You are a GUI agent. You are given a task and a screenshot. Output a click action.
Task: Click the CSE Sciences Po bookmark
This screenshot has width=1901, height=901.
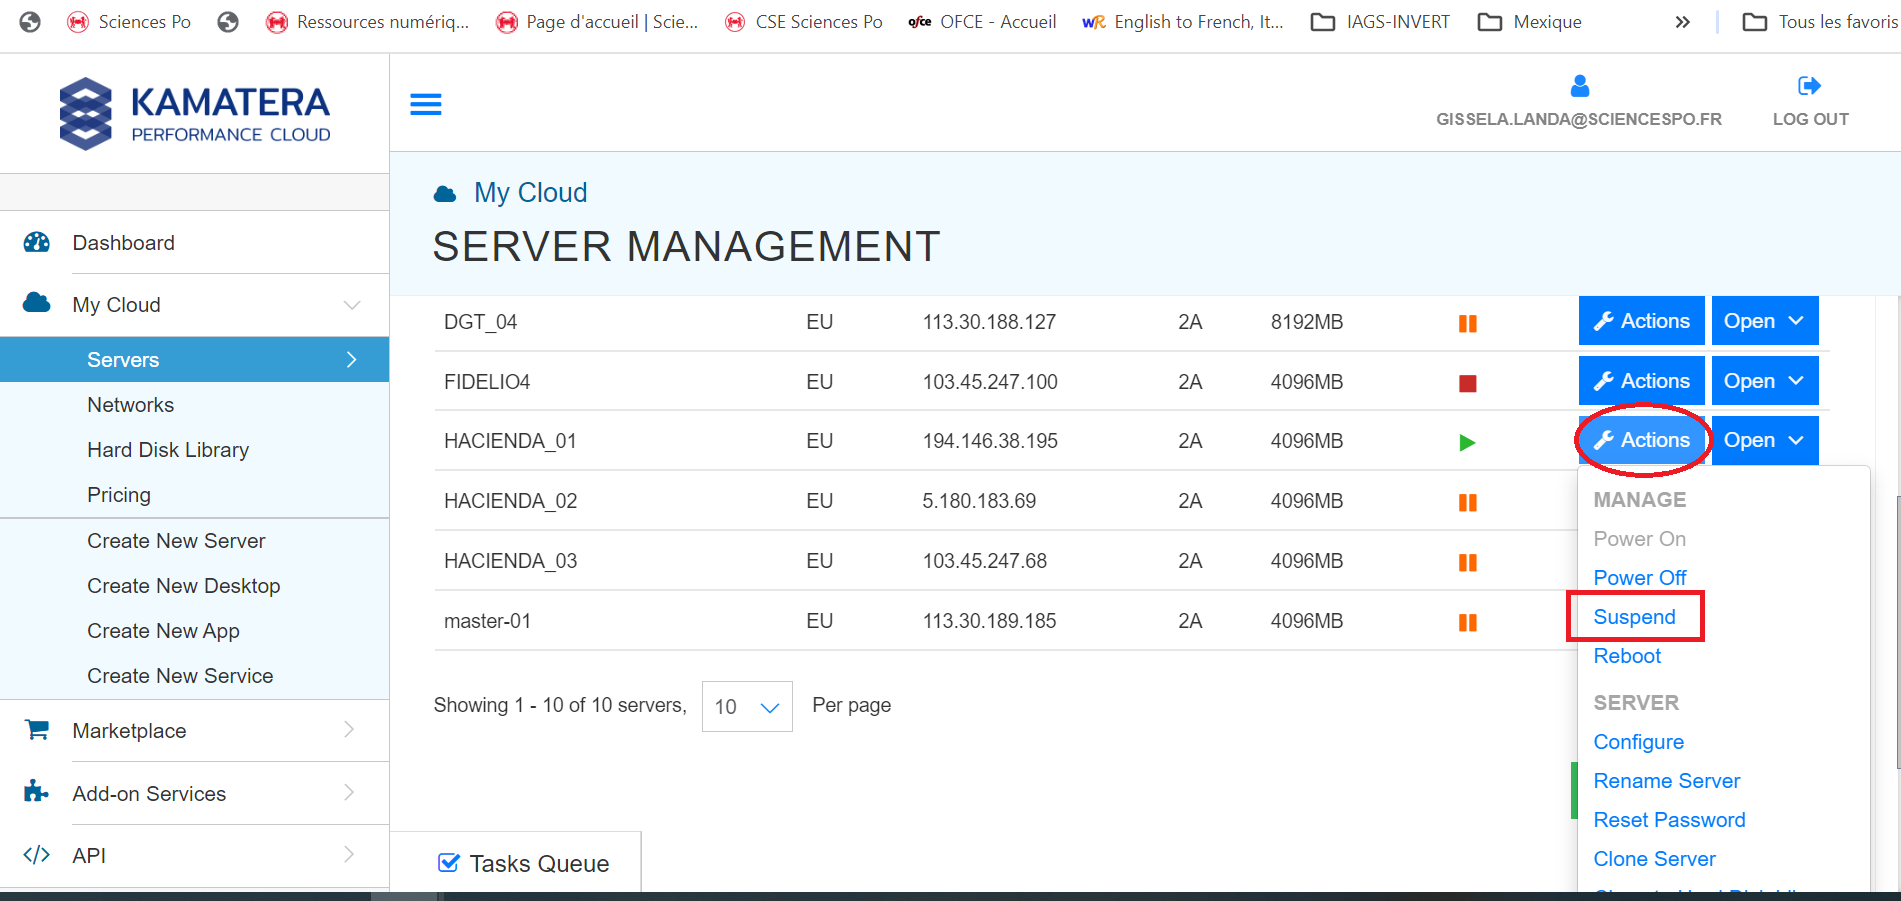[x=804, y=22]
